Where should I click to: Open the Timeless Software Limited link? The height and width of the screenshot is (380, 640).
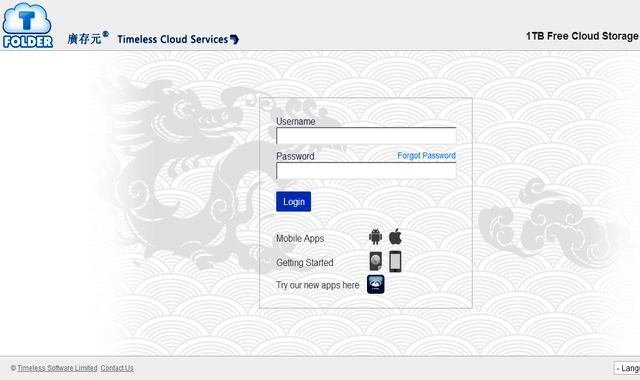pos(57,368)
